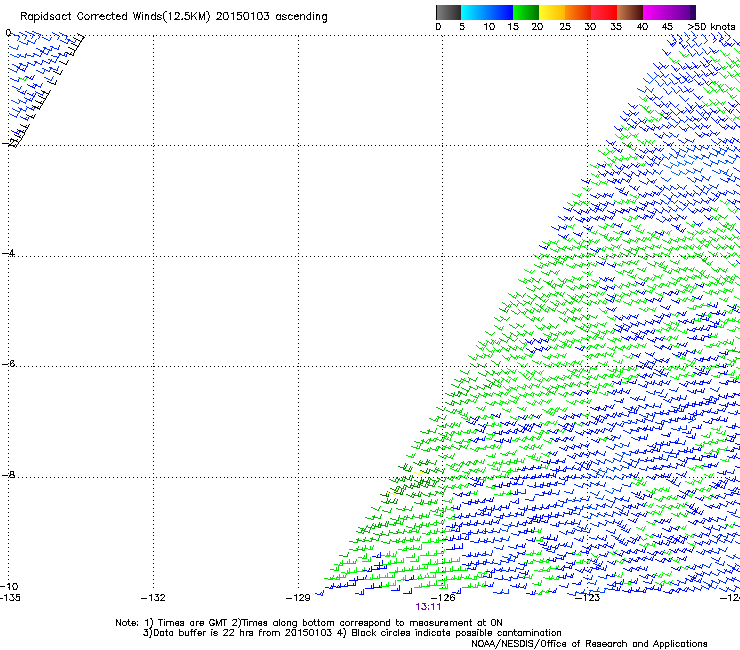
Task: Click the NOAA/NESDIS Office of Research credit text
Action: coord(589,644)
